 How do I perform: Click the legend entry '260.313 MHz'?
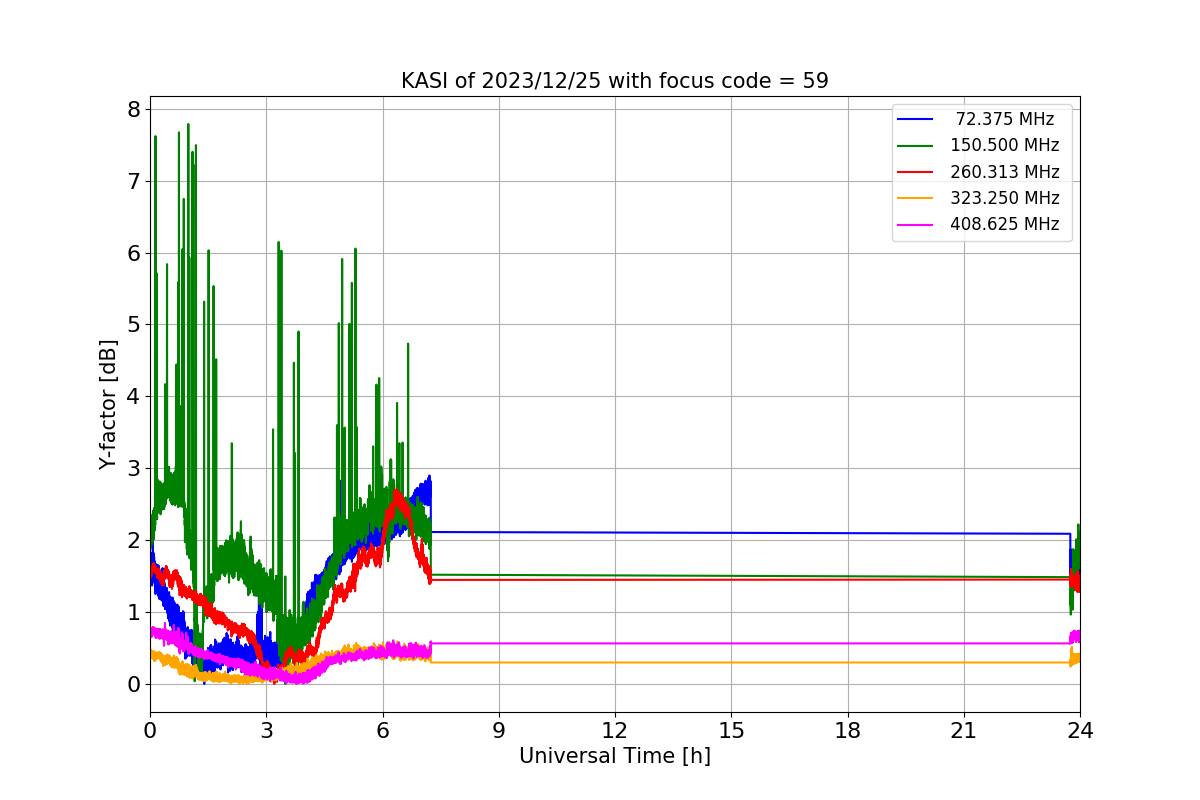tap(1005, 172)
